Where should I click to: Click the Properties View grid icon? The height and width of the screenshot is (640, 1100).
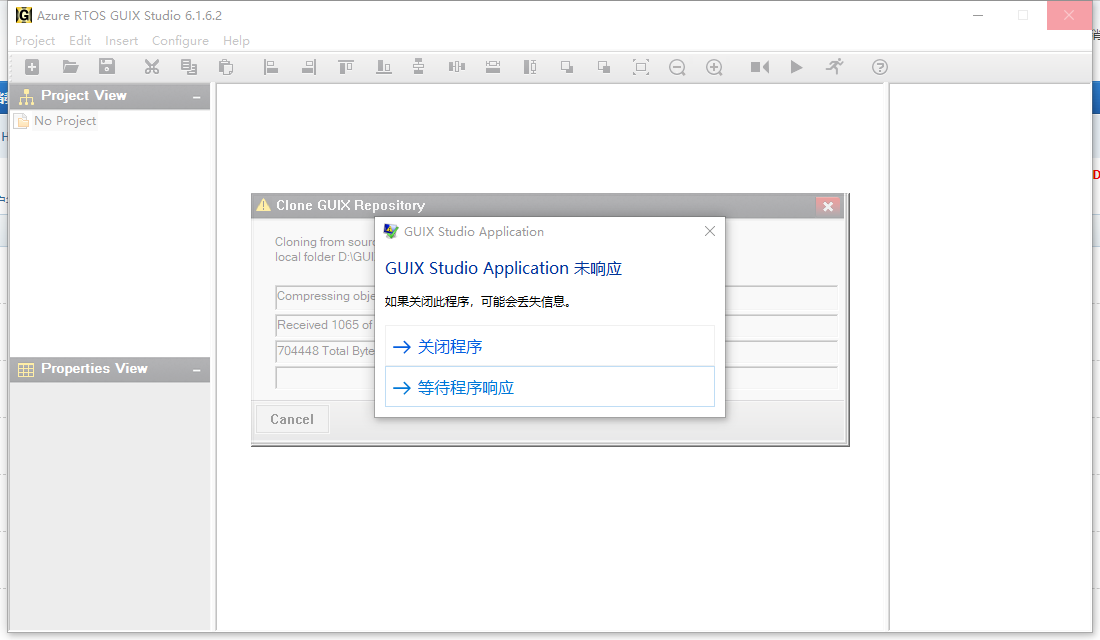coord(26,370)
